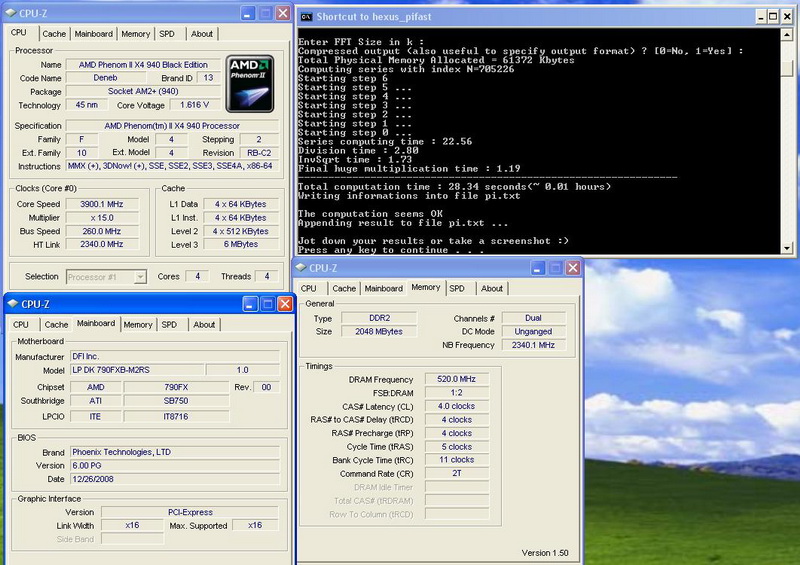This screenshot has height=565, width=800.
Task: Click the BIOS date 12/26/2008
Action: pyautogui.click(x=175, y=479)
